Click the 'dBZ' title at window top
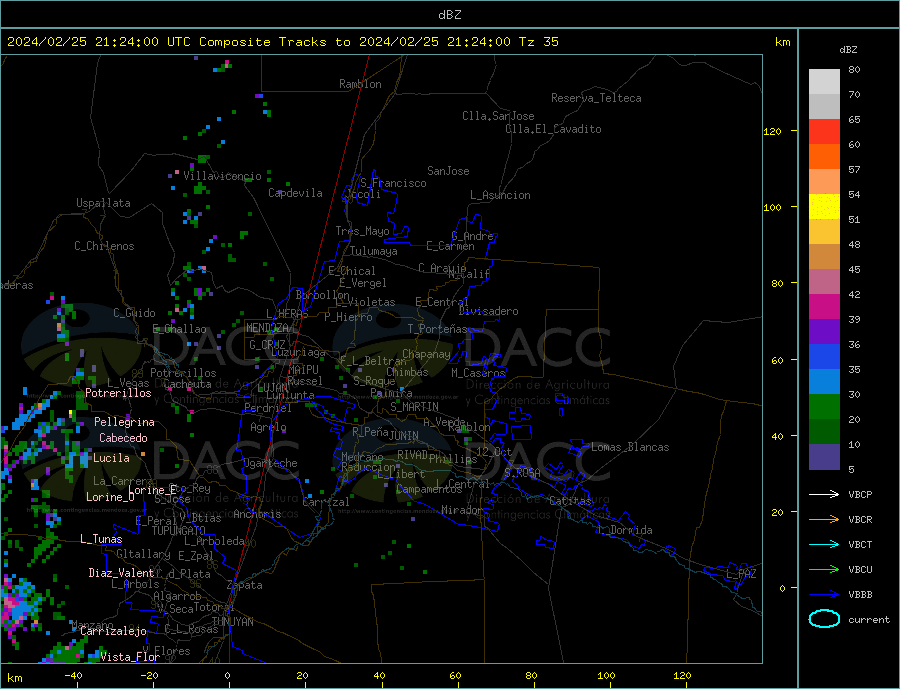 click(x=449, y=15)
